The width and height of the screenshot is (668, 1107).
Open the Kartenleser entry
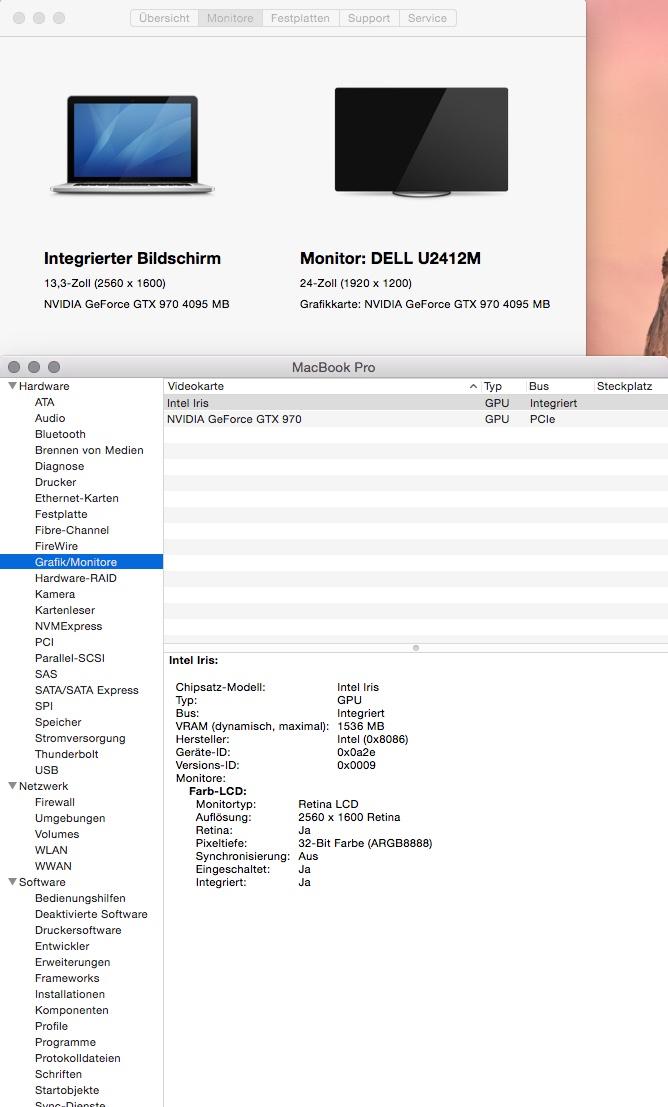pos(65,610)
